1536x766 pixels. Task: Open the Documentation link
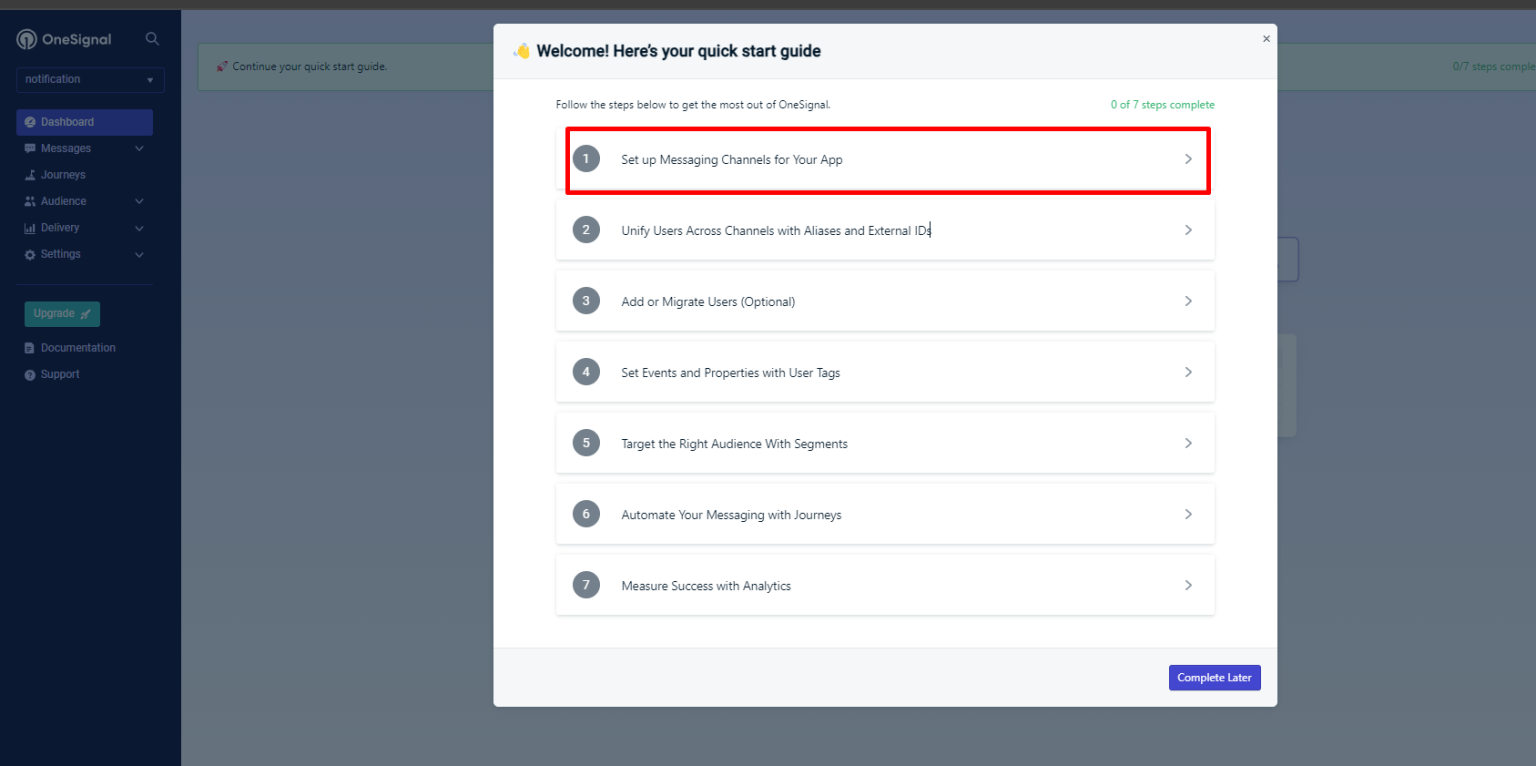coord(78,348)
